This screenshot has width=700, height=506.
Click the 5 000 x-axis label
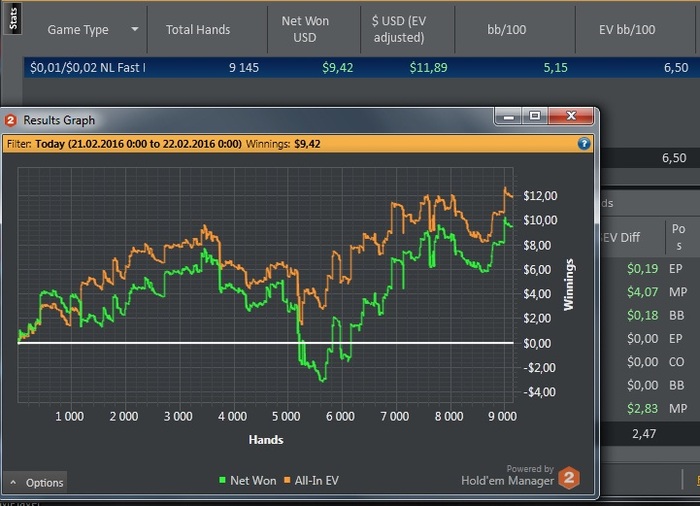(286, 416)
